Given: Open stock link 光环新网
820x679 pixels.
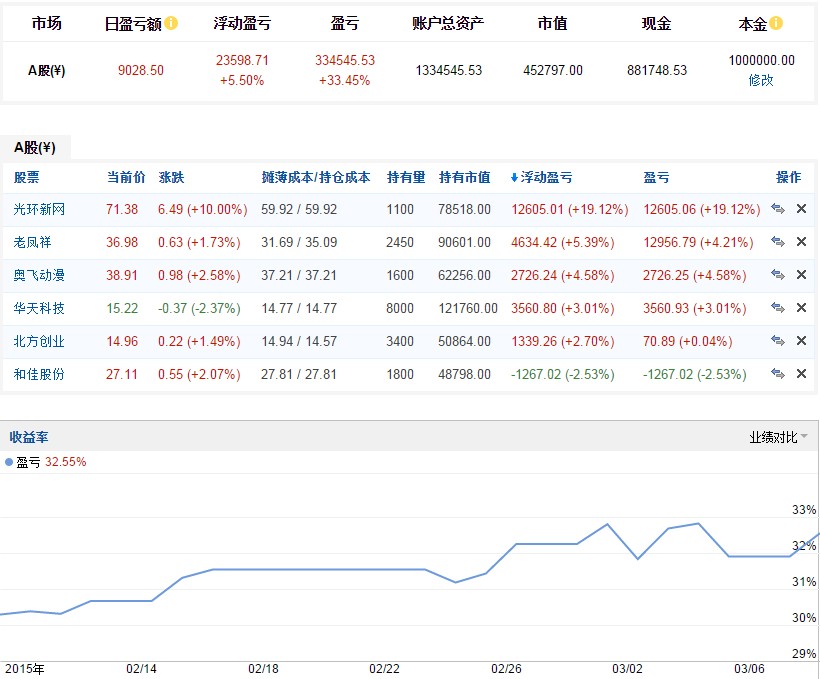Looking at the screenshot, I should click(39, 209).
